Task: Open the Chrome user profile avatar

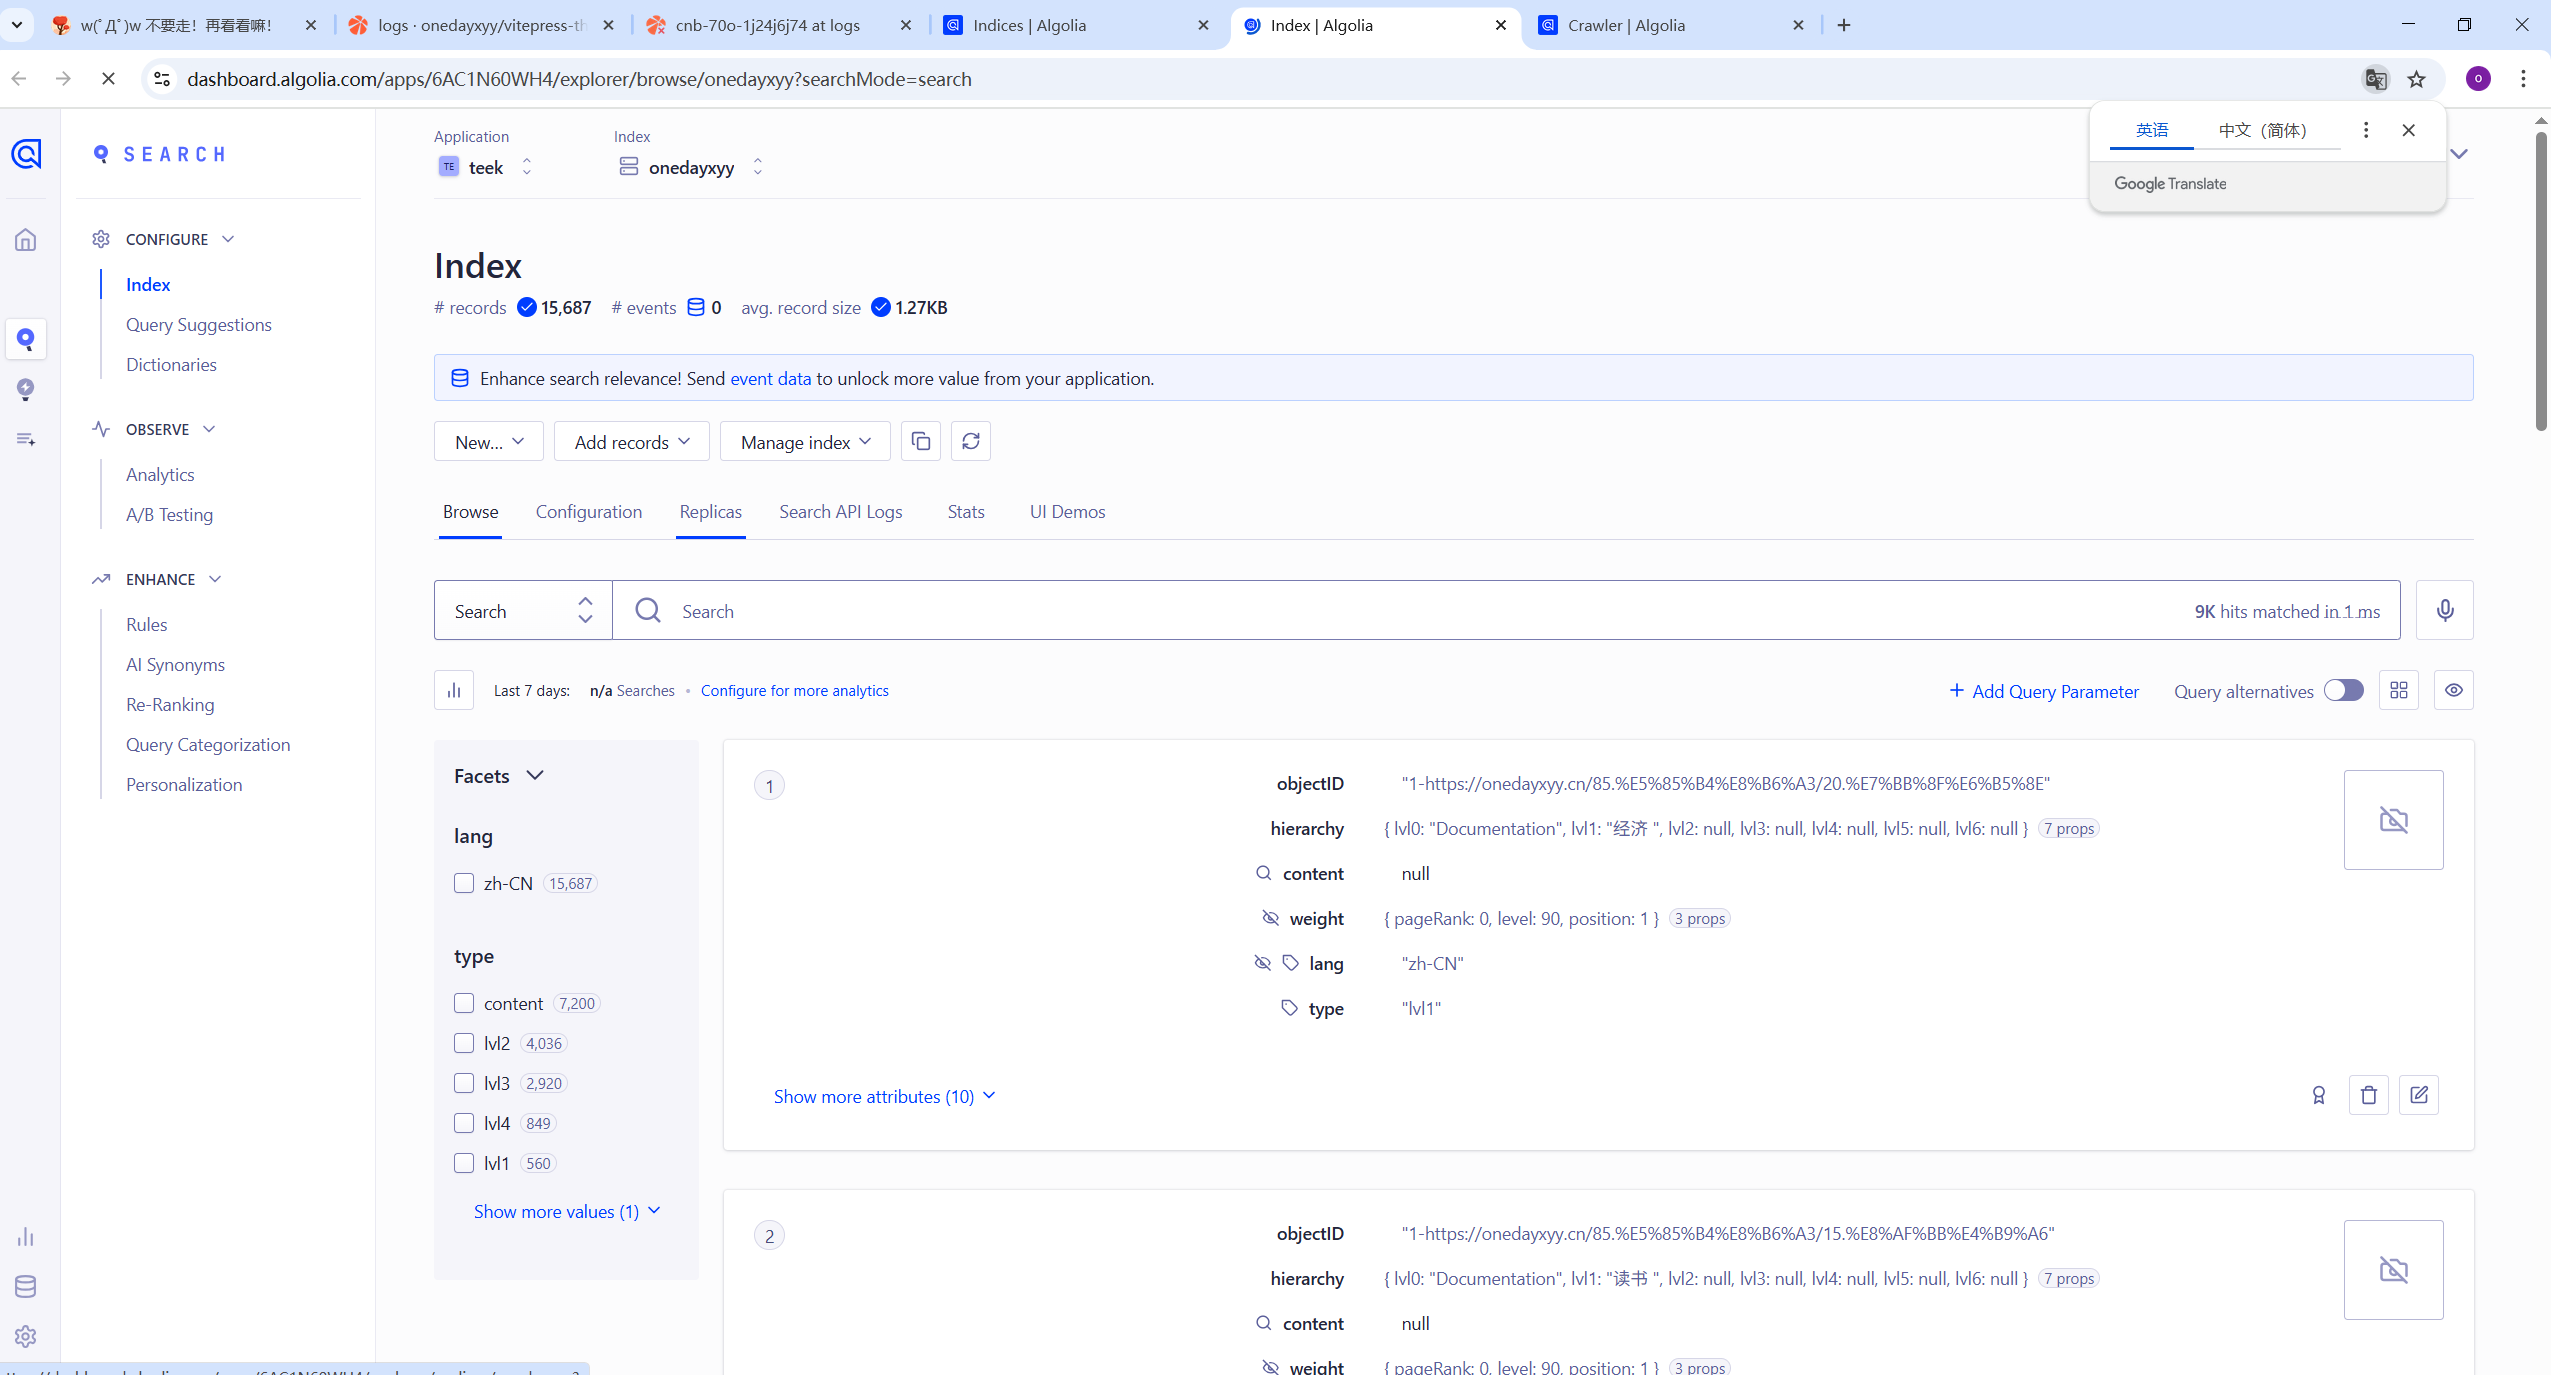Action: click(x=2478, y=79)
